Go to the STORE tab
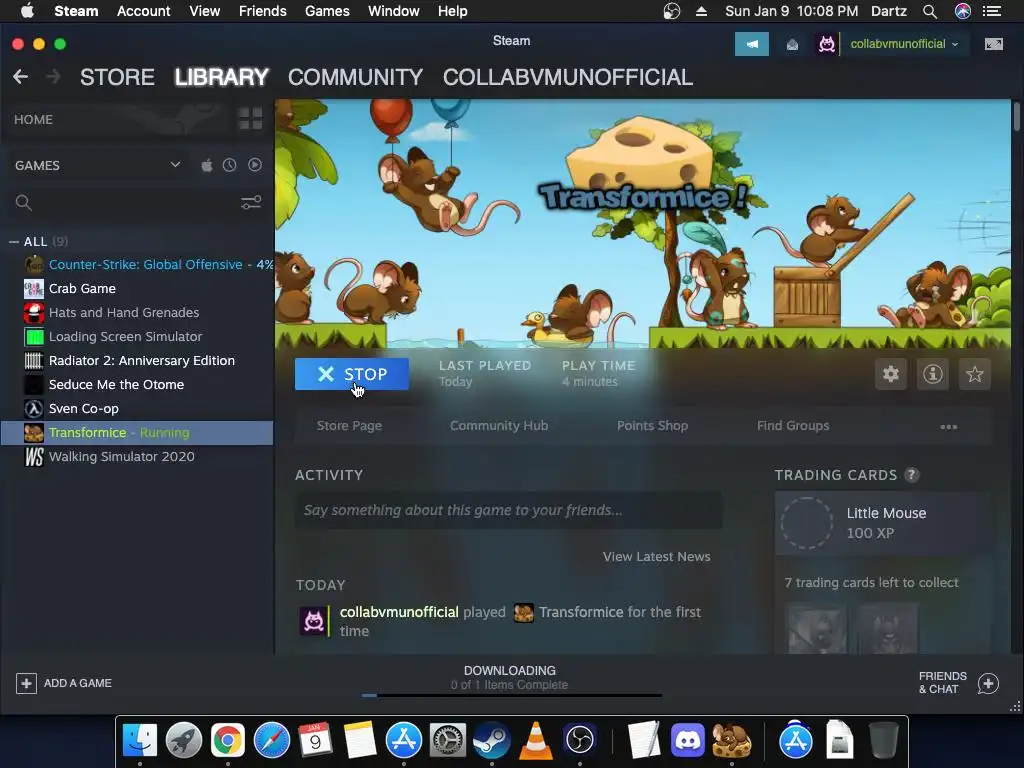 coord(118,77)
